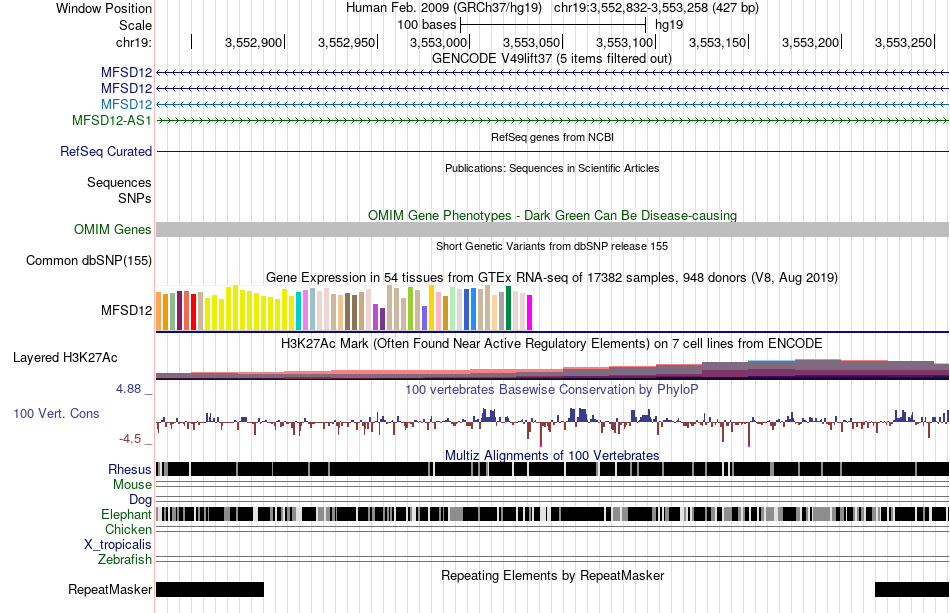This screenshot has height=613, width=950.
Task: Click the Rhesus species label
Action: tap(130, 469)
